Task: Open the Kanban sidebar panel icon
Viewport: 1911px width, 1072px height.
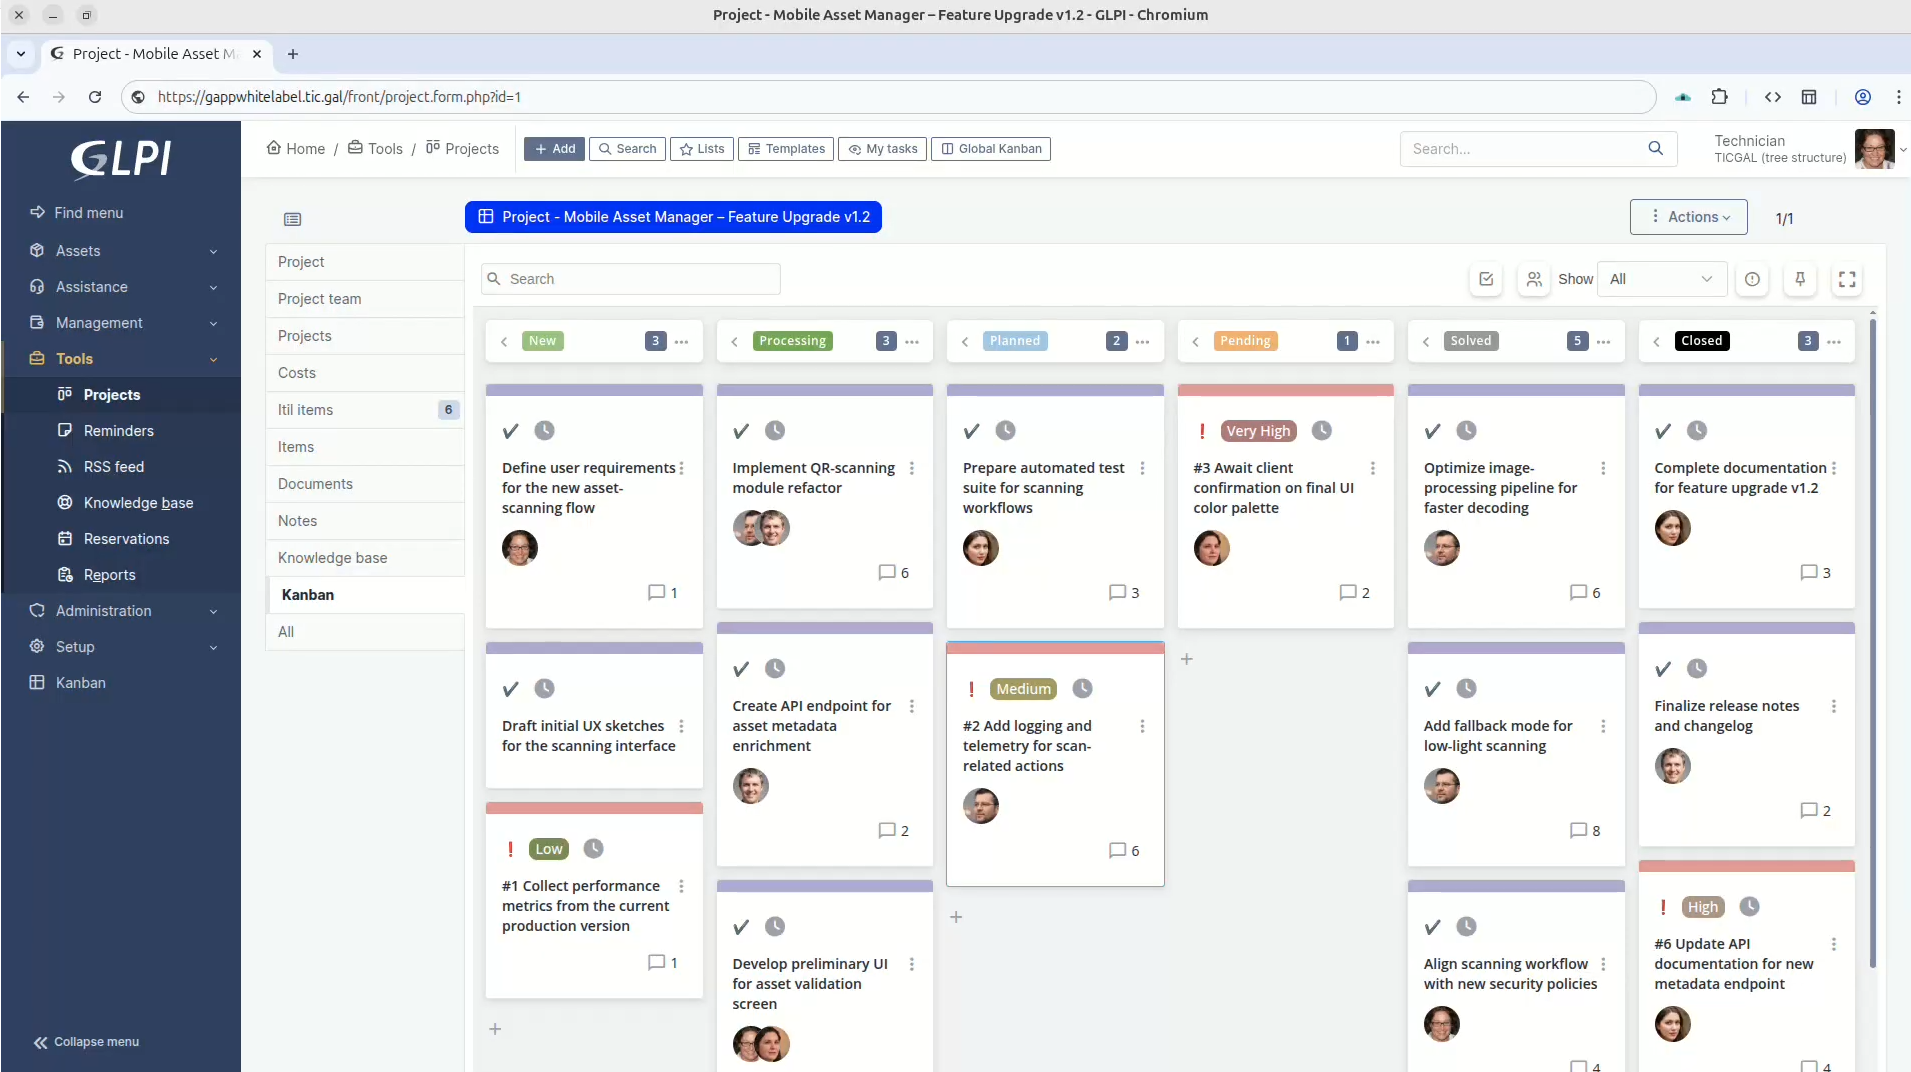Action: point(292,219)
